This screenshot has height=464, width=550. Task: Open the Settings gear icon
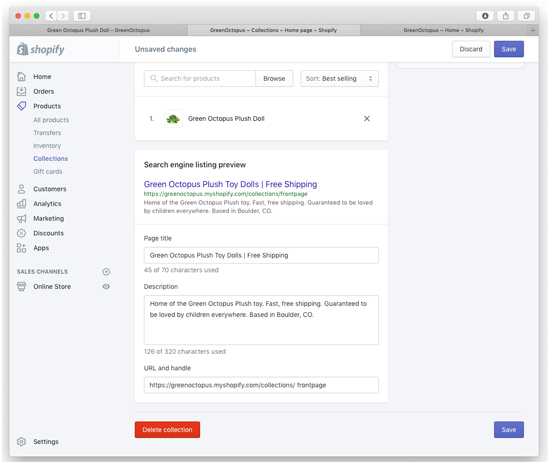21,442
